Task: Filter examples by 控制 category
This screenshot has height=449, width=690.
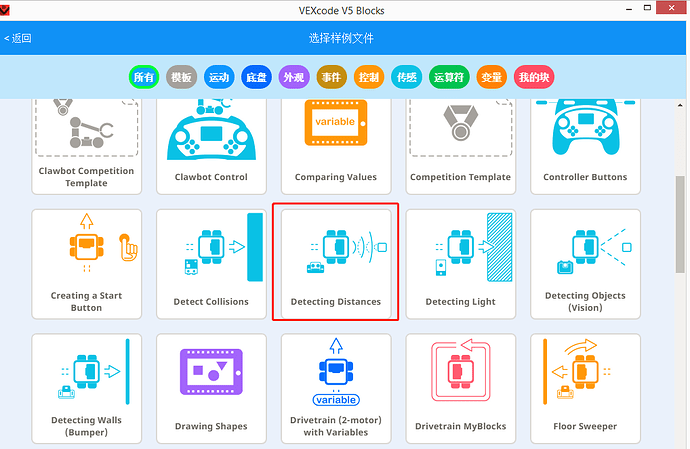Action: (x=369, y=77)
